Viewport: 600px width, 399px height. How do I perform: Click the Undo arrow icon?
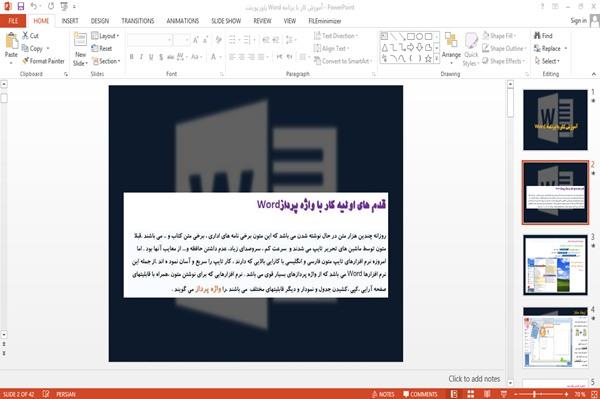coord(34,6)
